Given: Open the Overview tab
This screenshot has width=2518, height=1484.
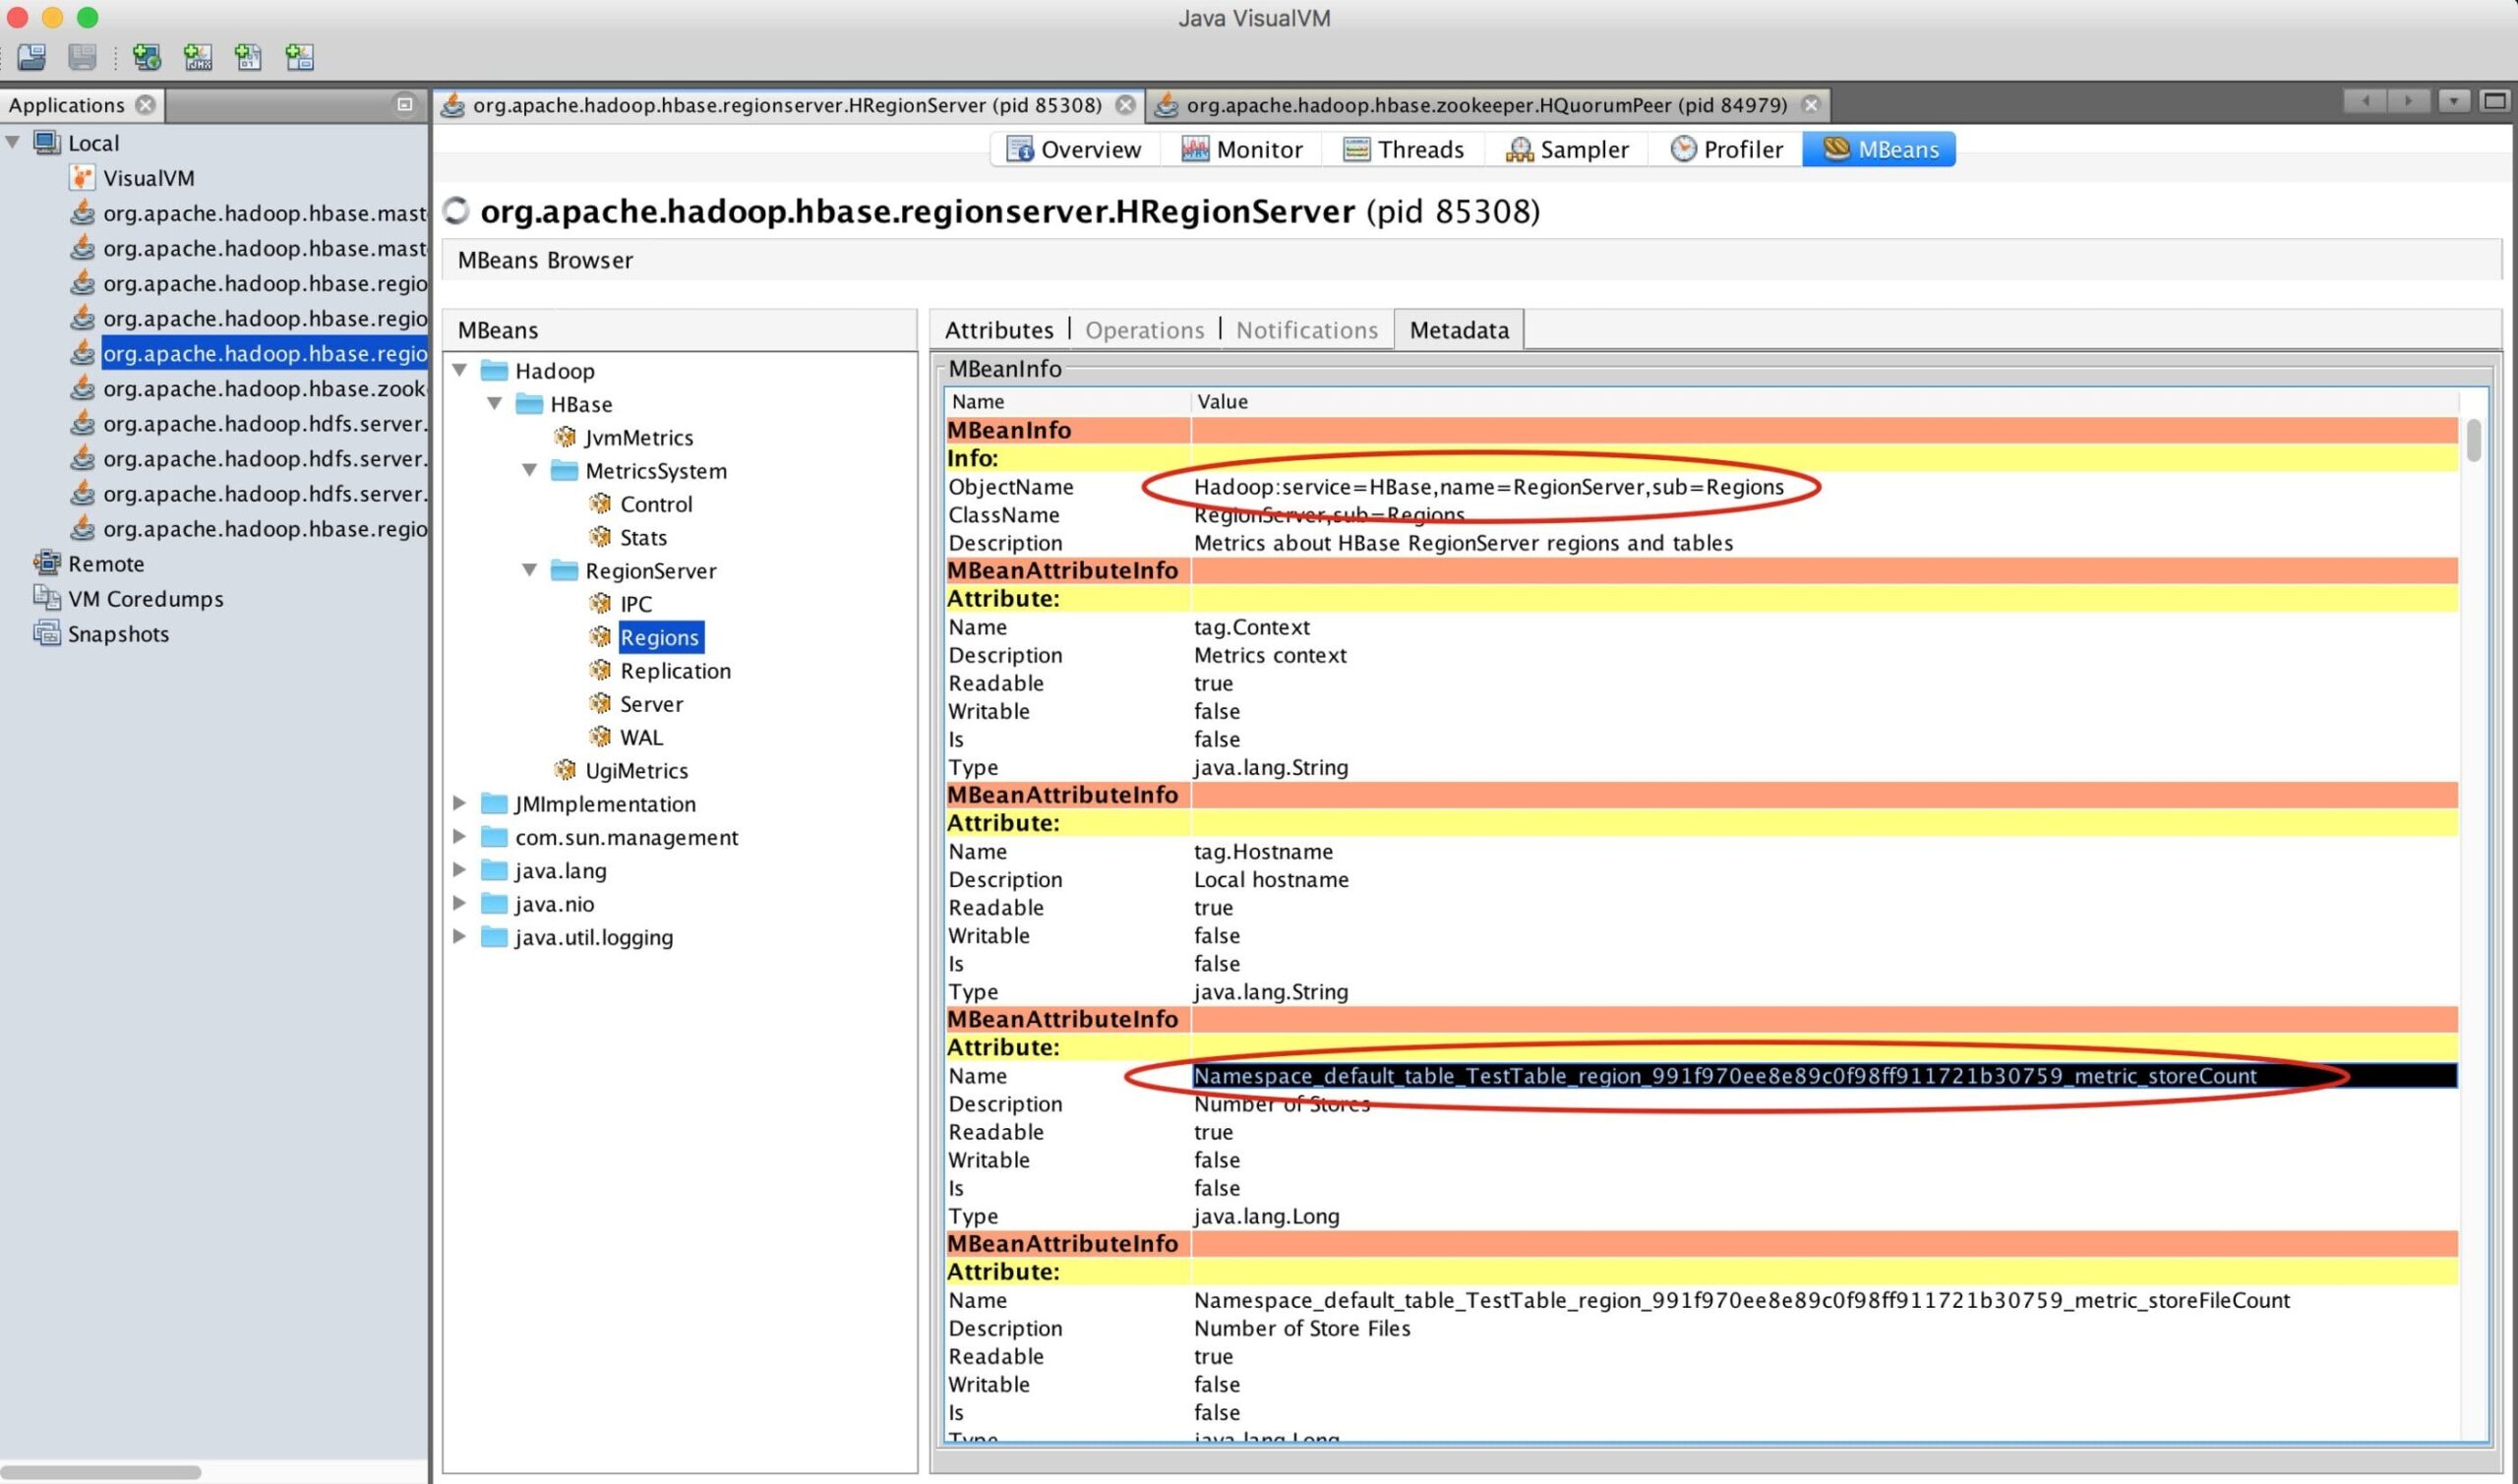Looking at the screenshot, I should (x=1074, y=149).
